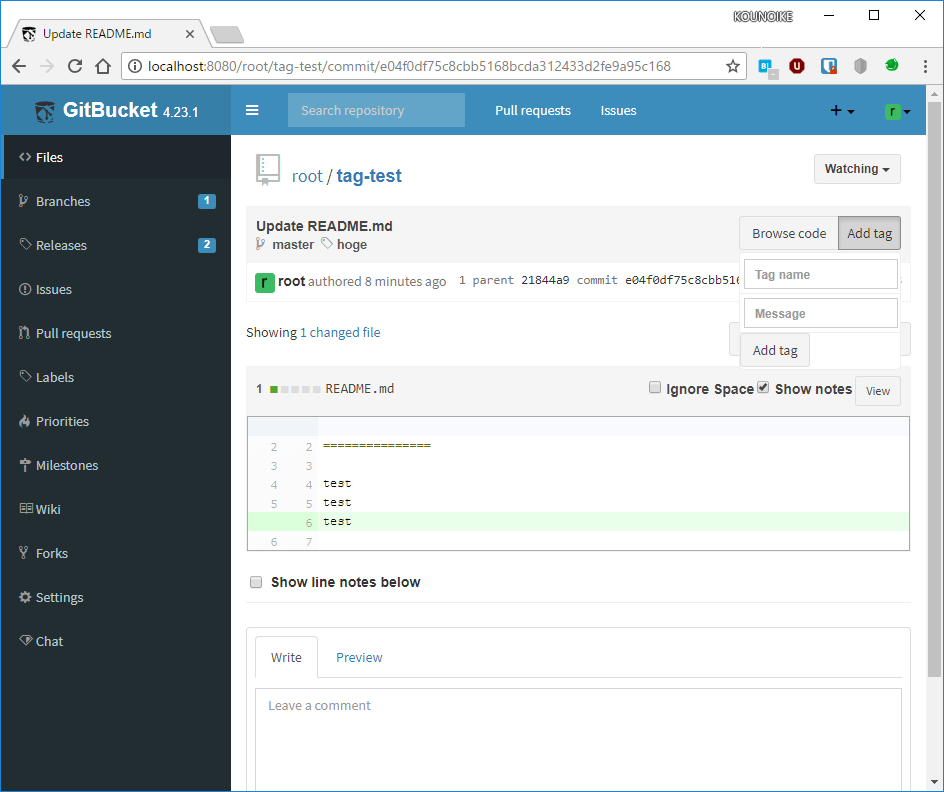This screenshot has height=792, width=944.
Task: Click the root user avatar in commit info
Action: tap(265, 282)
